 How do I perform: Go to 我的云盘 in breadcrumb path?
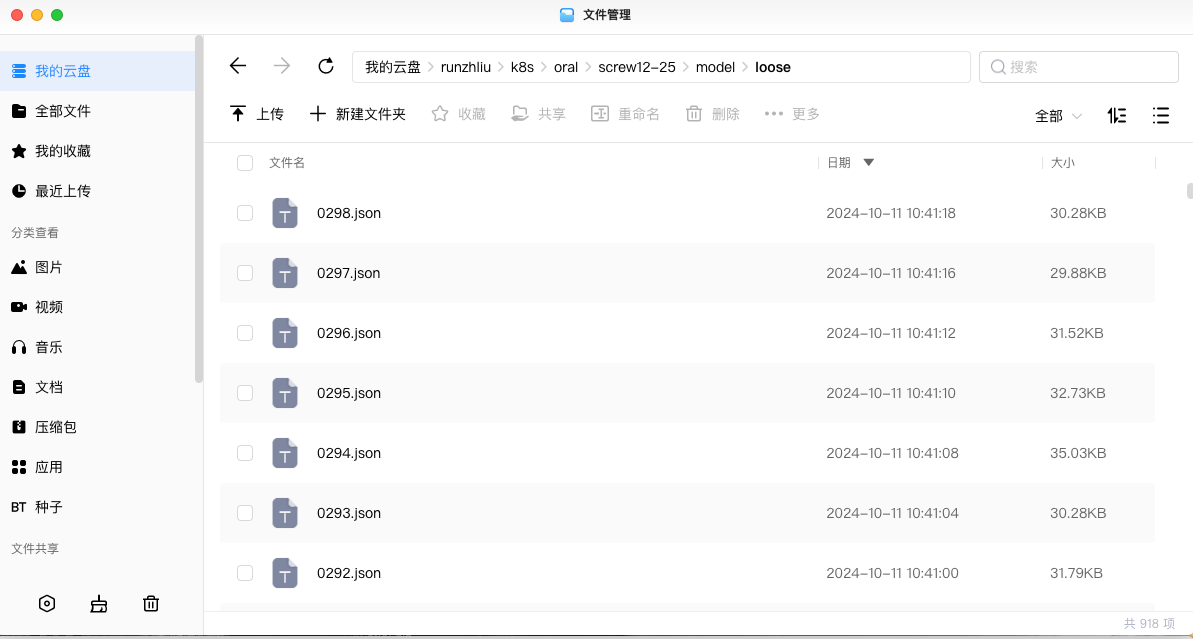[x=393, y=67]
